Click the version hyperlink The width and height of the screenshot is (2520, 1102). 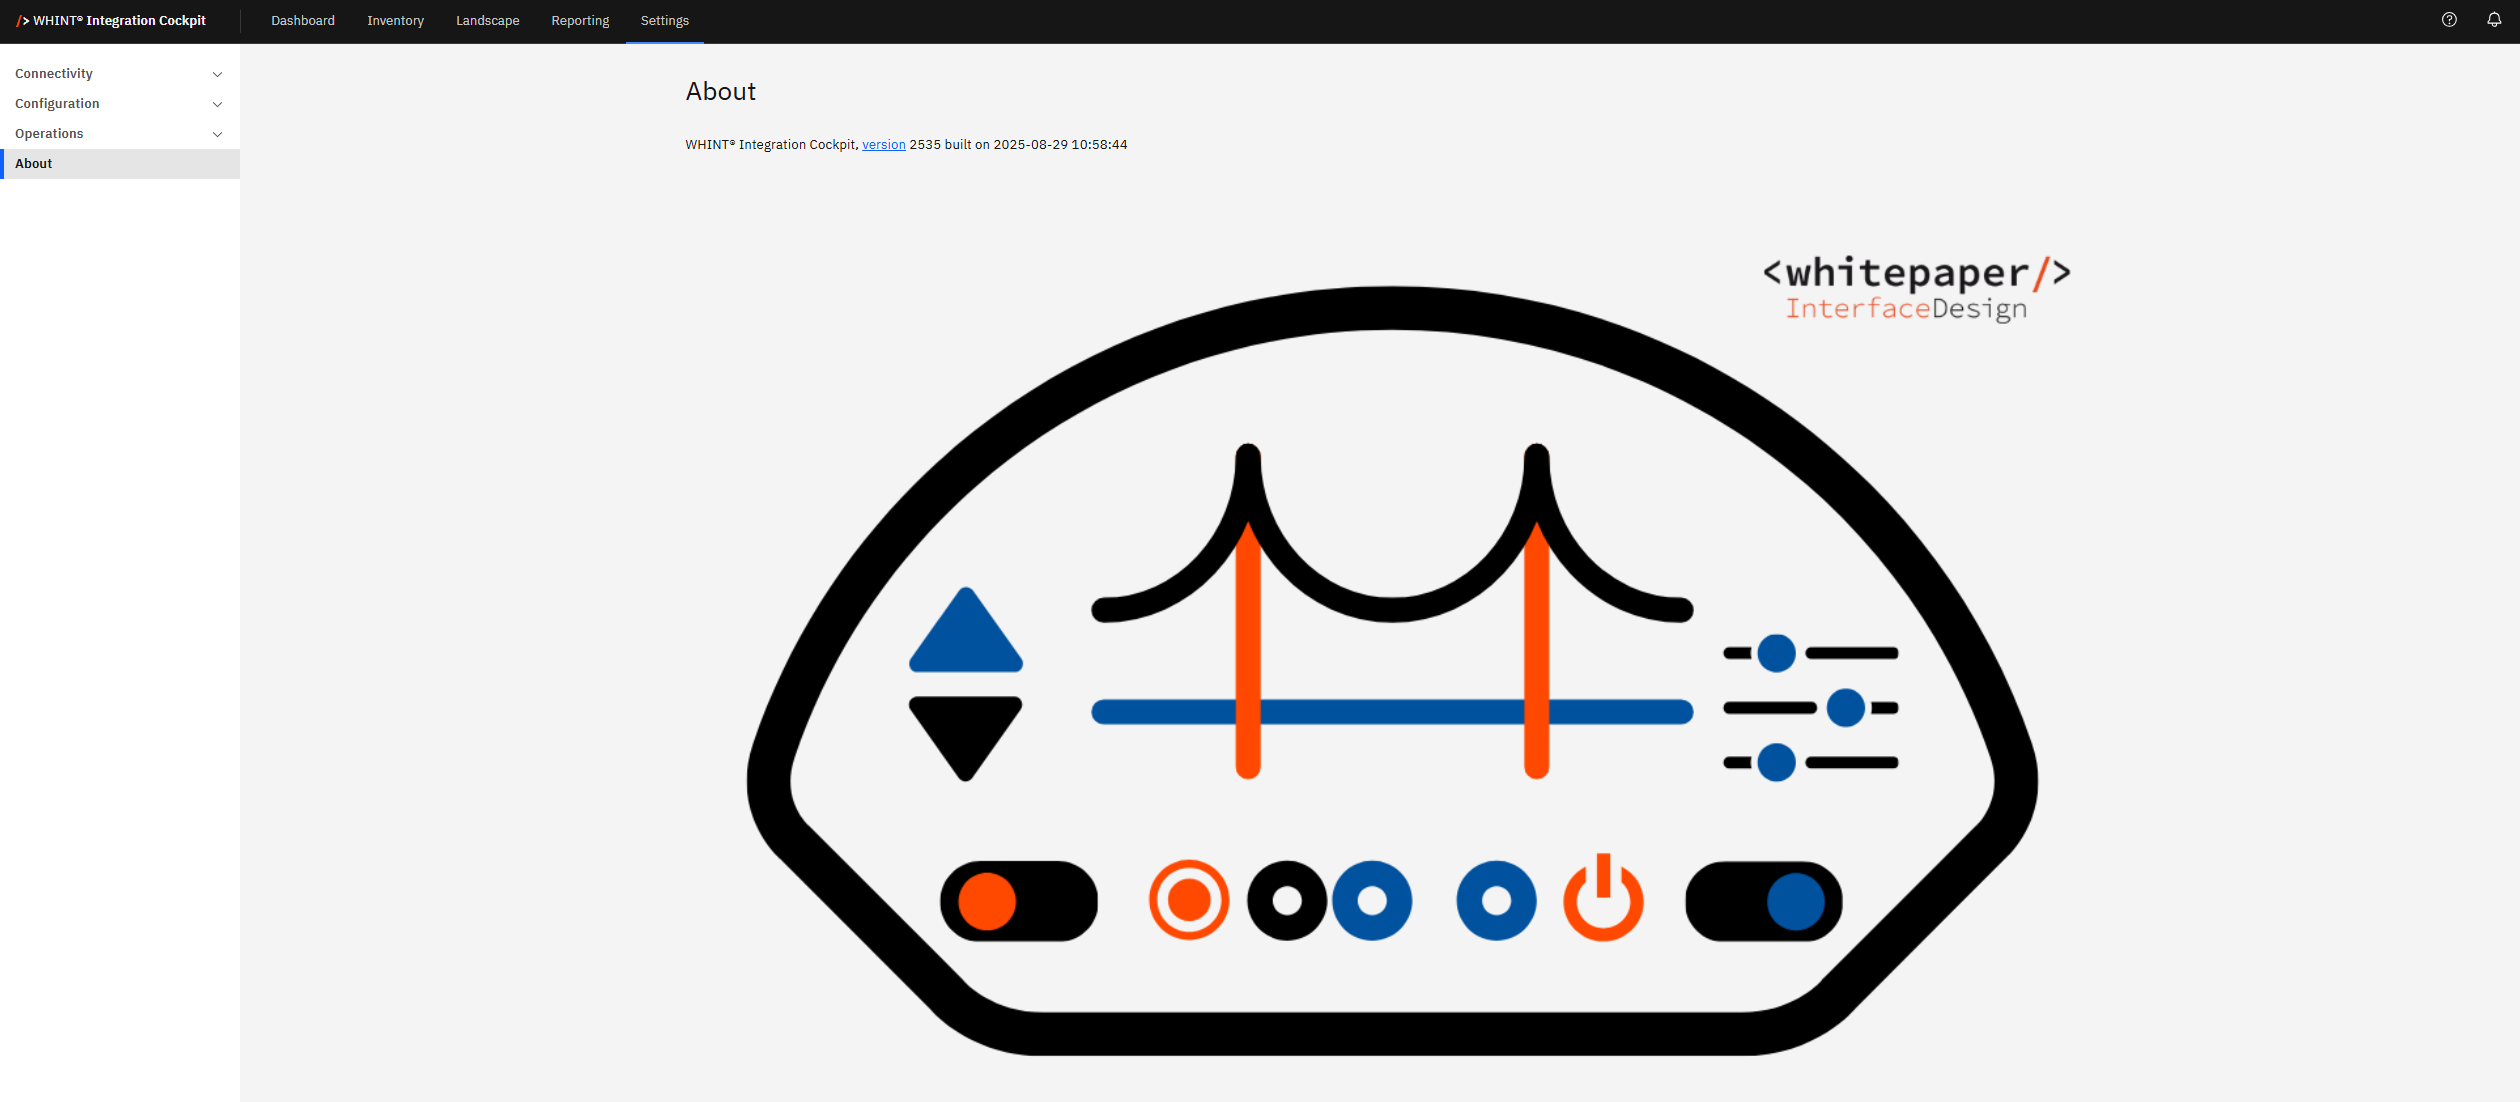(883, 145)
